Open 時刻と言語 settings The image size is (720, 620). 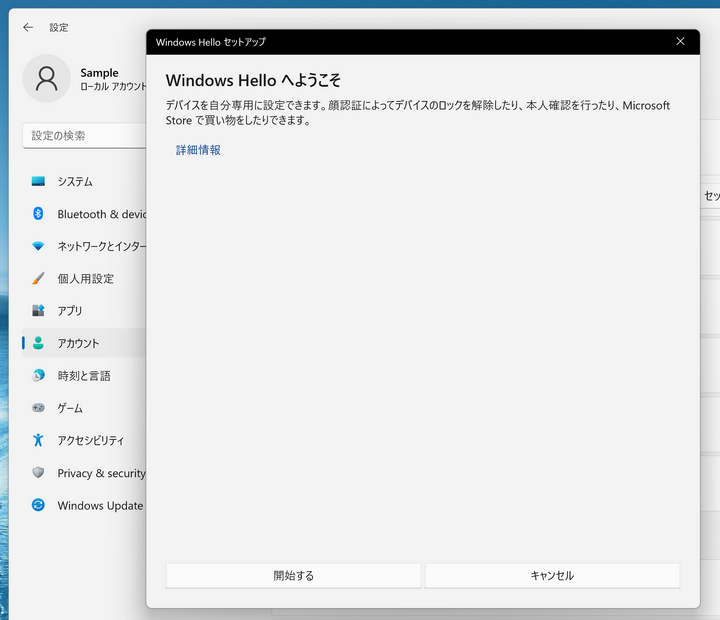pos(84,376)
